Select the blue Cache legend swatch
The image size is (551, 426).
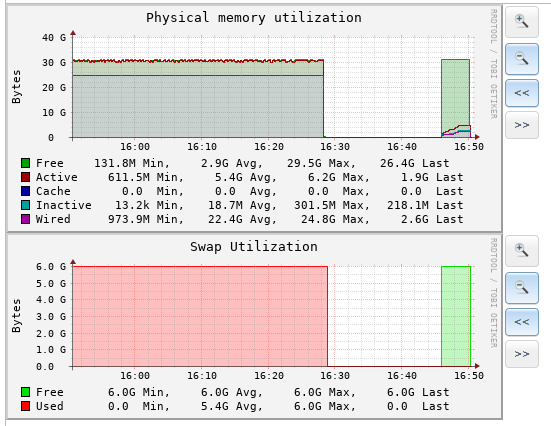(25, 191)
